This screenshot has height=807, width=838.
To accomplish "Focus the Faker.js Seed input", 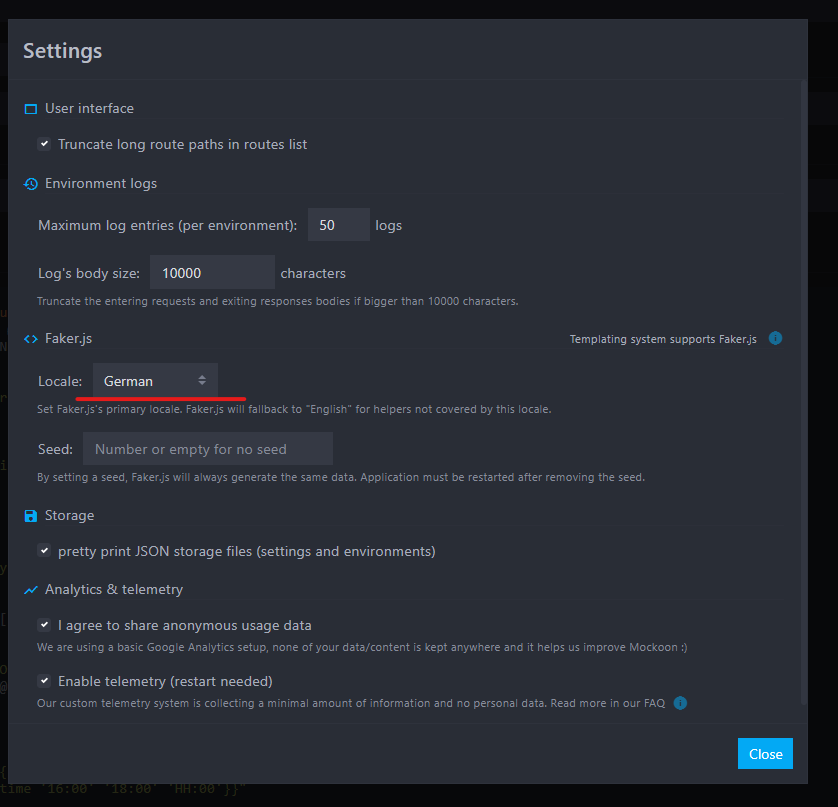I will (208, 448).
